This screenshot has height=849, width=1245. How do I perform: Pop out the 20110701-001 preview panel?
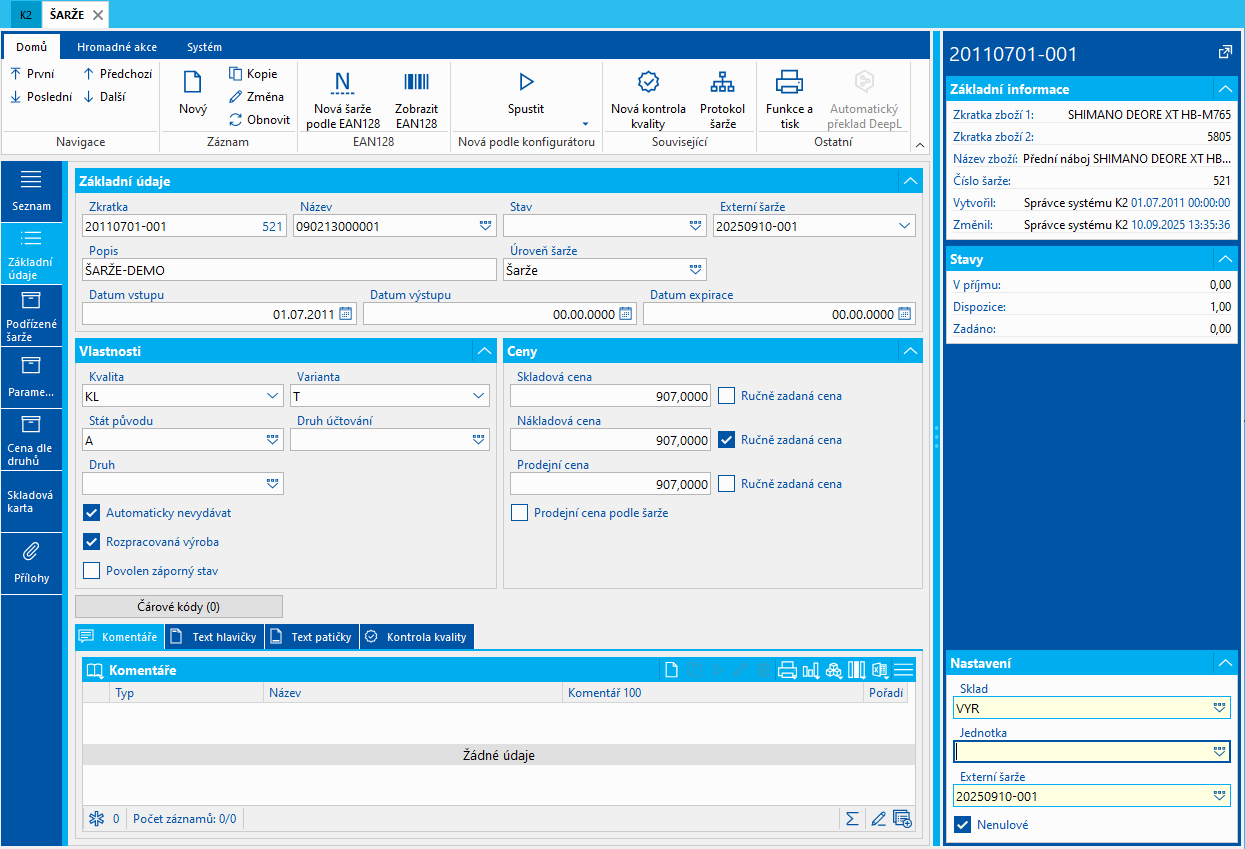1225,52
